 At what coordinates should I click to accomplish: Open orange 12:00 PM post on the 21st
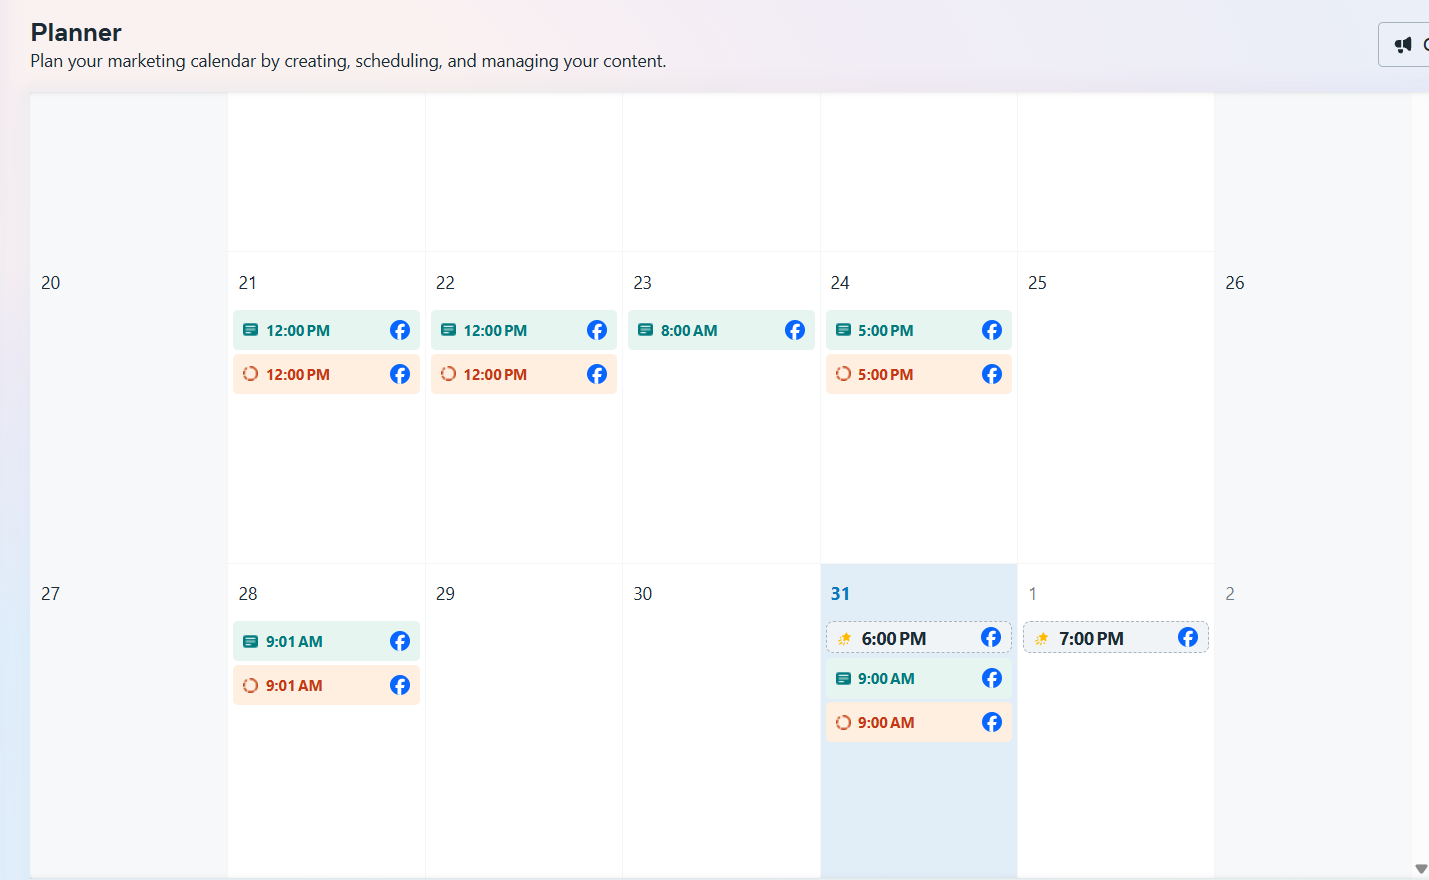pyautogui.click(x=310, y=375)
